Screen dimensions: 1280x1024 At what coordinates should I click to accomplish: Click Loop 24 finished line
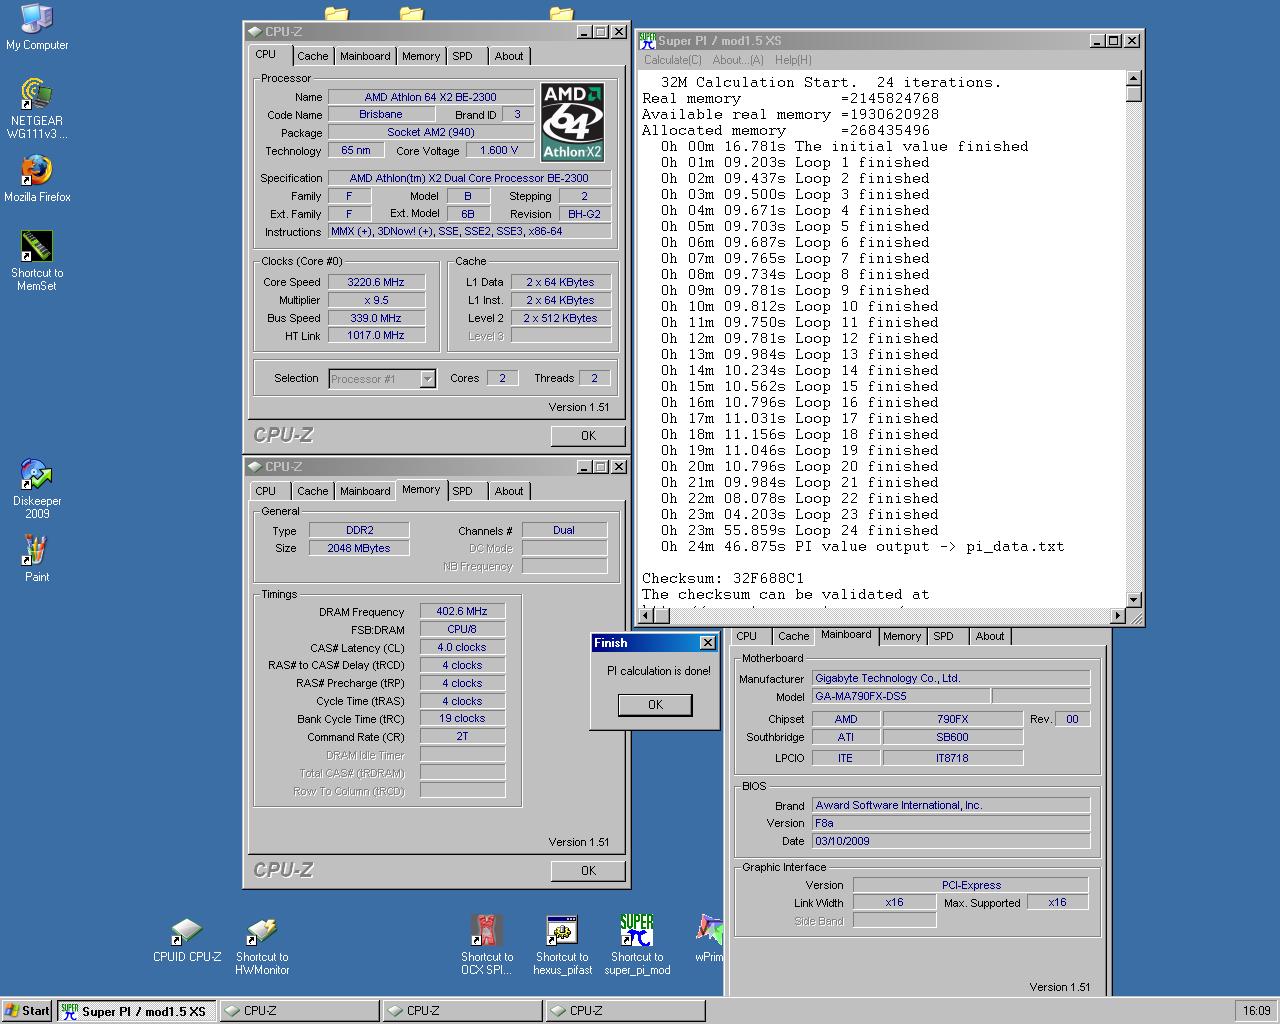click(799, 530)
